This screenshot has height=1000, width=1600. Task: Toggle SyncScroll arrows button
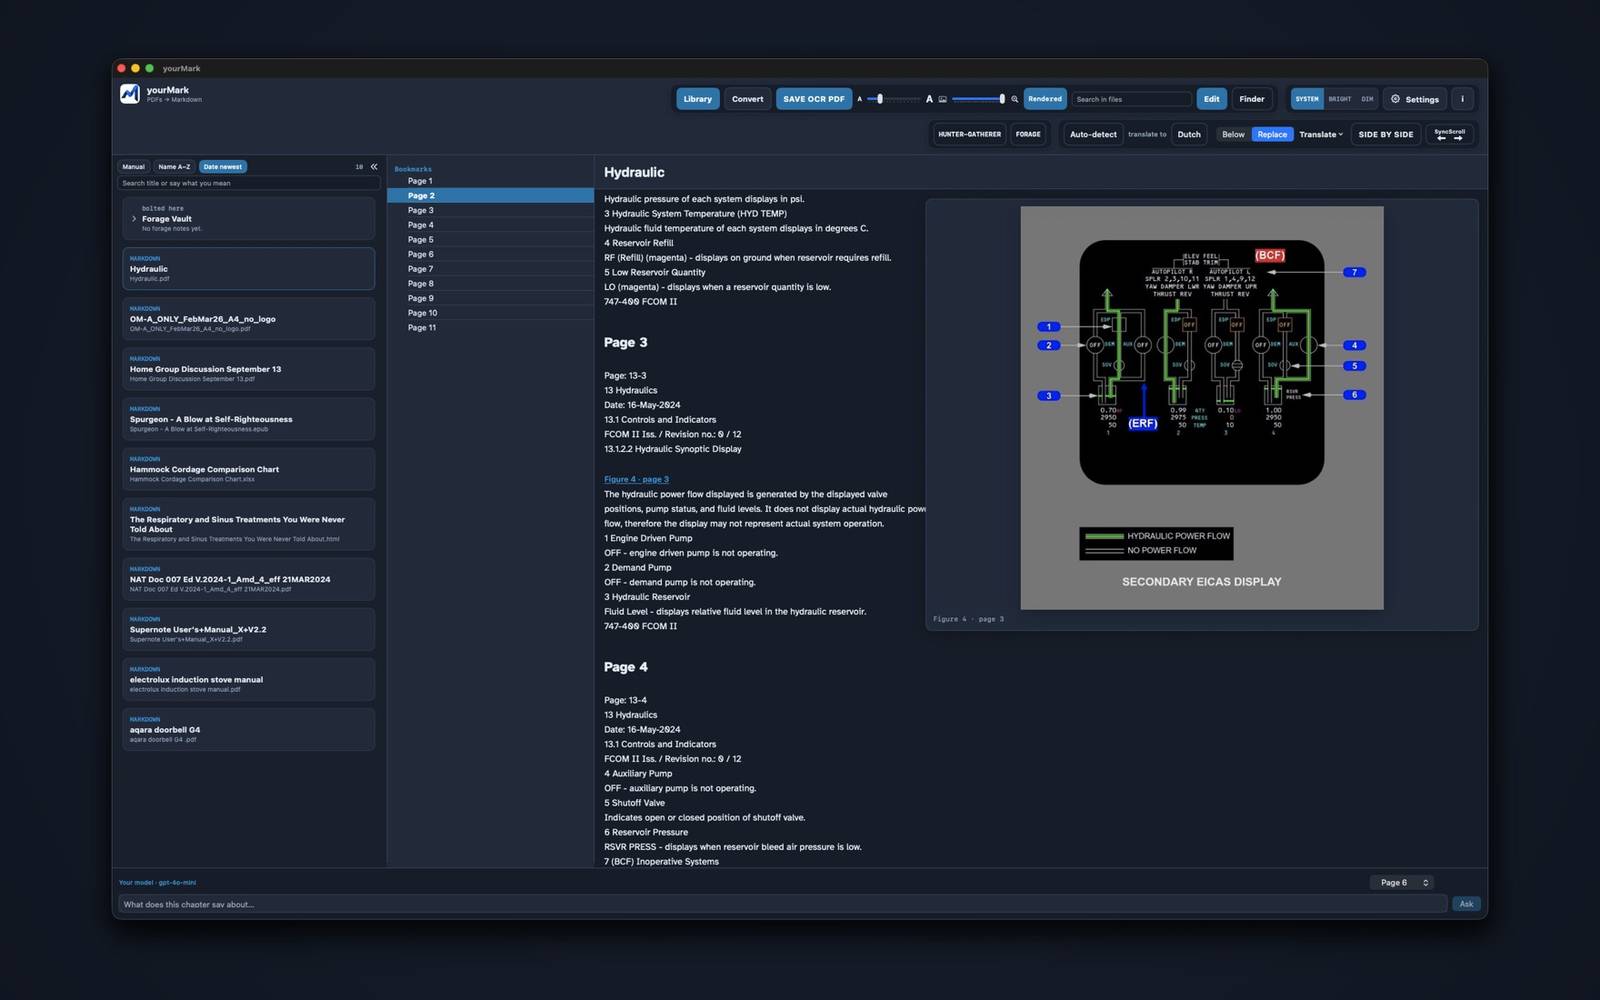(1449, 134)
